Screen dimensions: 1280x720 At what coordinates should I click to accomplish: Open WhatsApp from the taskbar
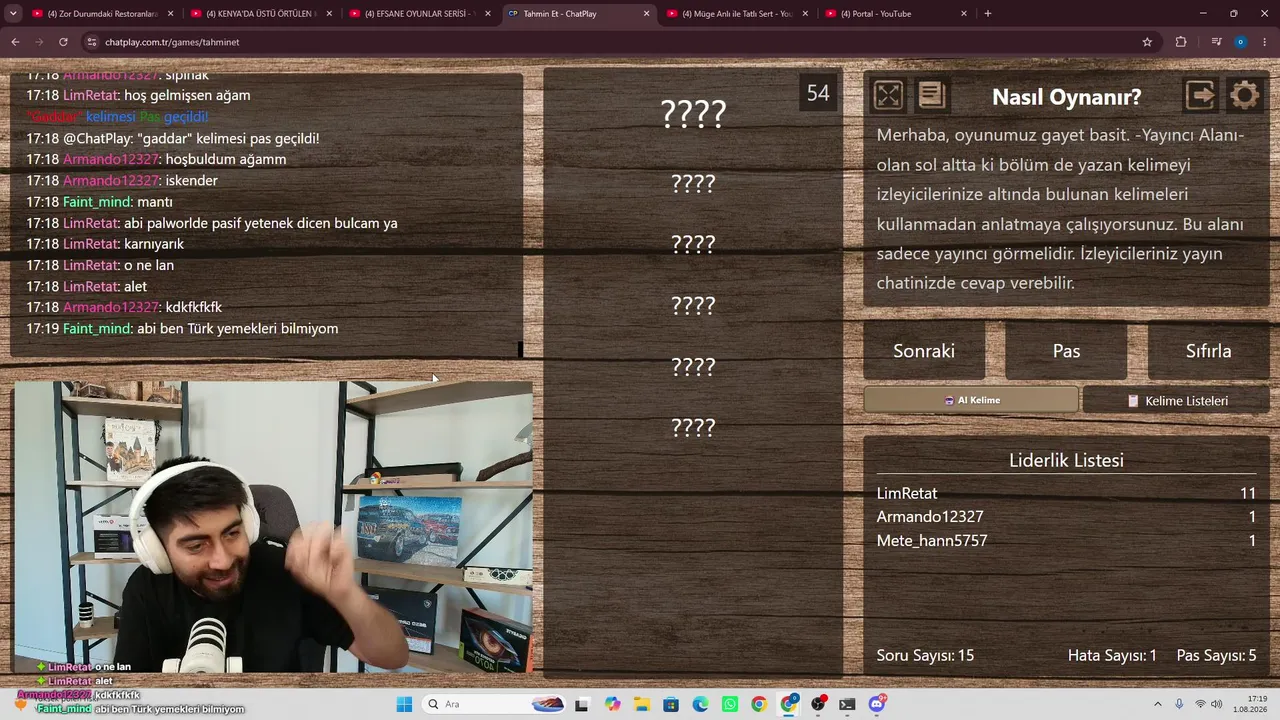(x=730, y=704)
